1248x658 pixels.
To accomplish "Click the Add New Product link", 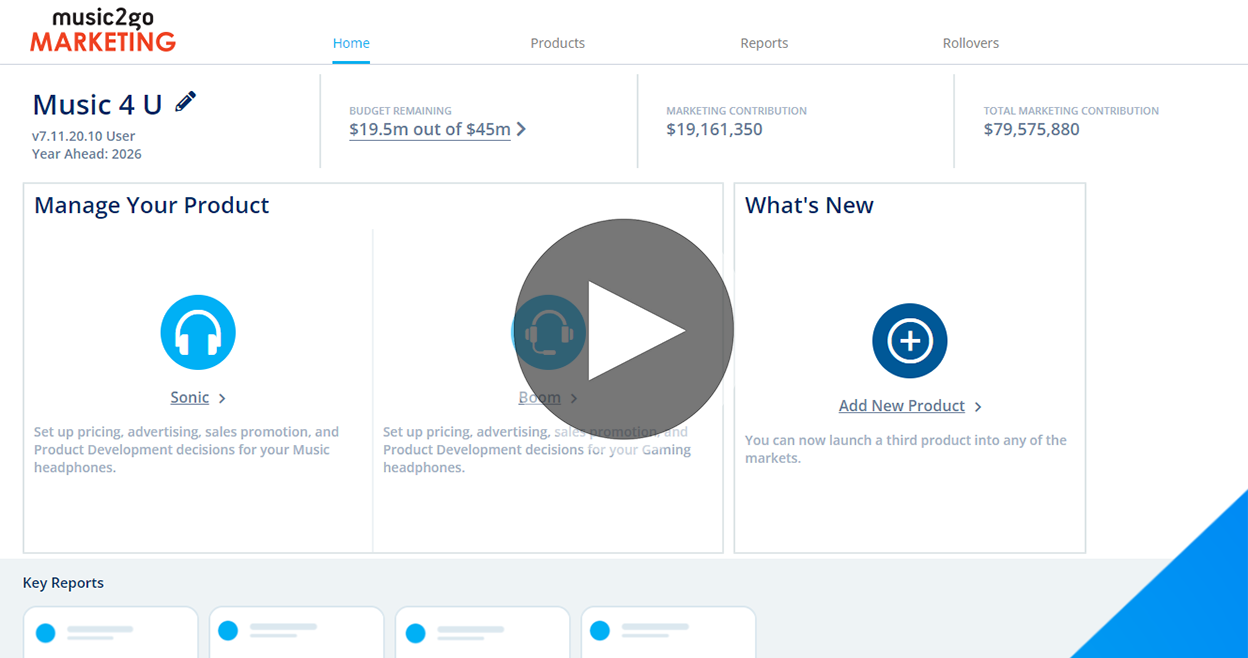I will (901, 405).
